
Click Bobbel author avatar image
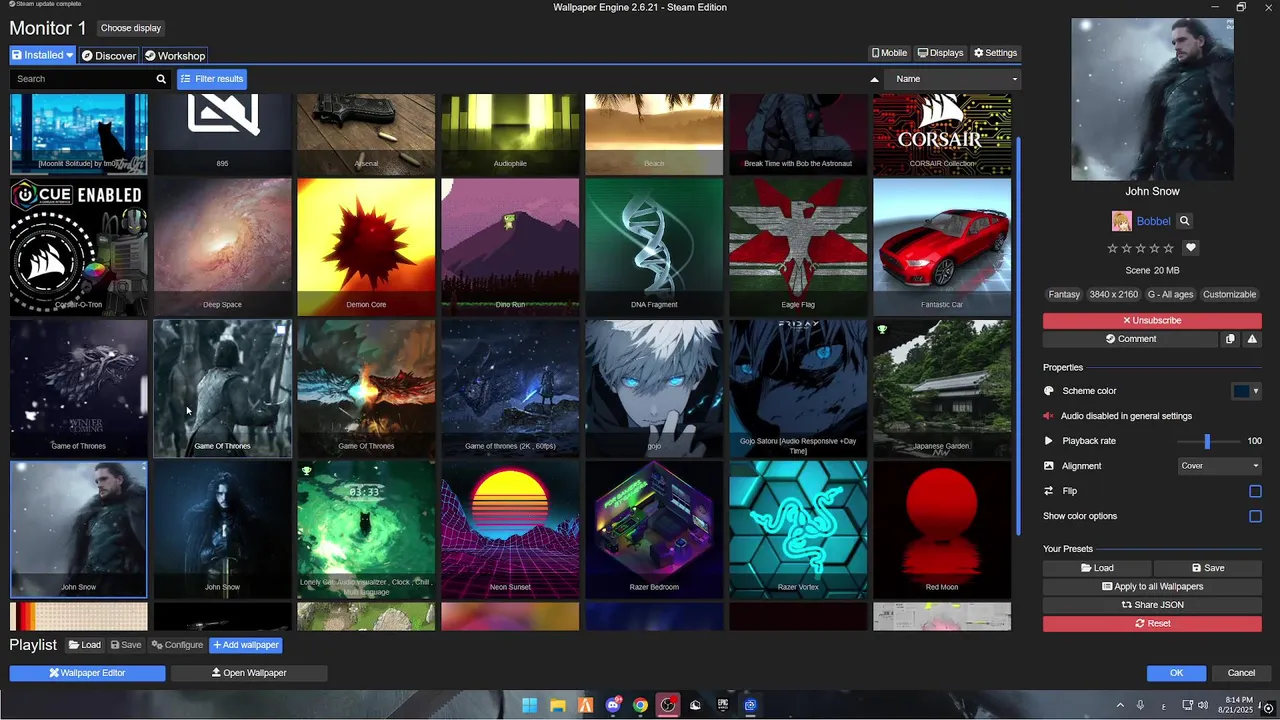click(x=1122, y=221)
